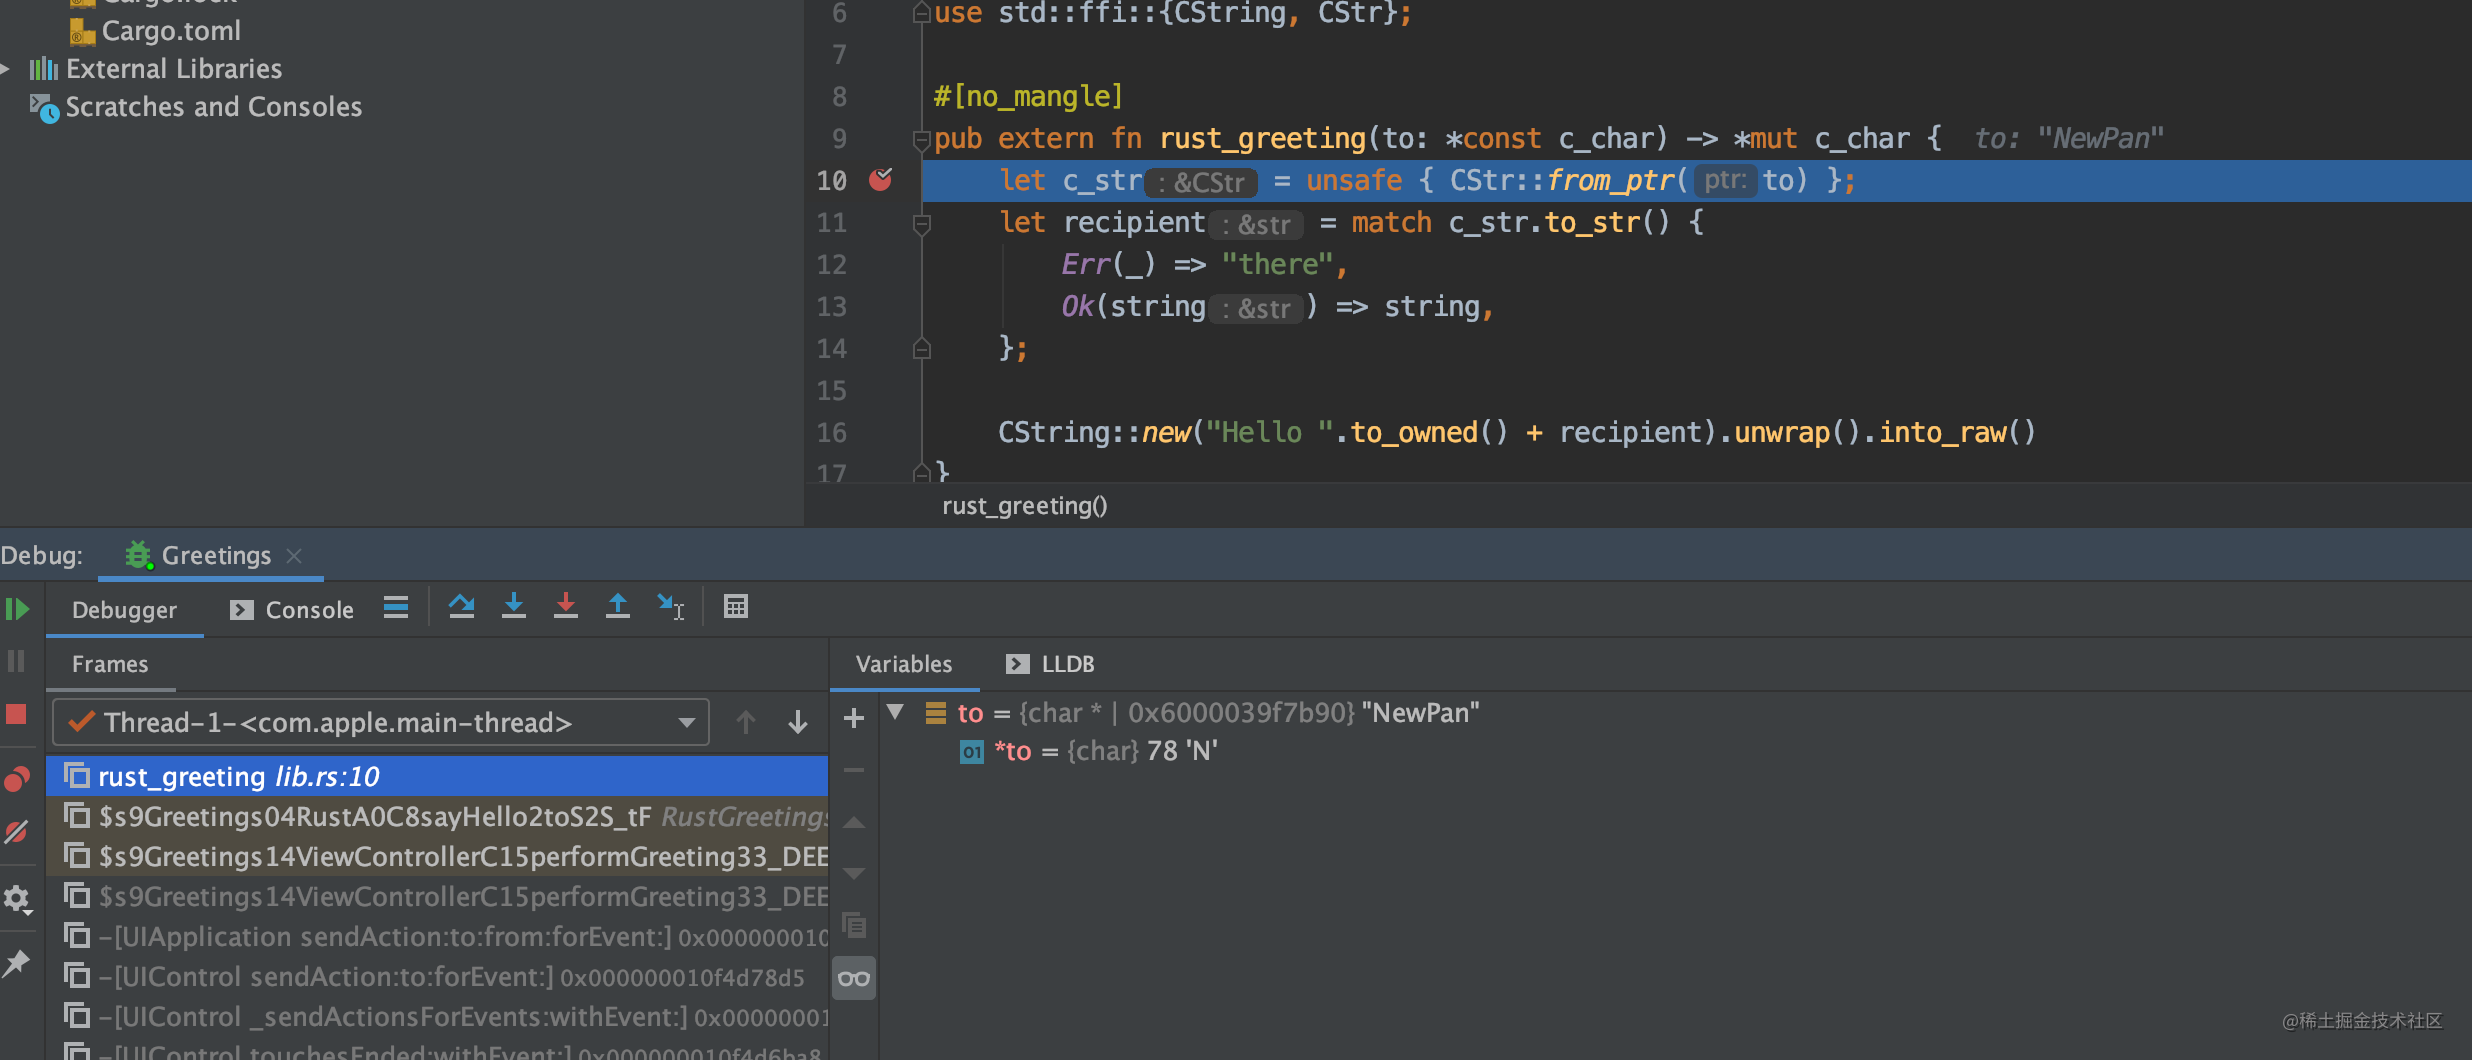Screen dimensions: 2472x1060
Task: Click rust_greeting() breadcrumb below editor
Action: [x=1025, y=506]
